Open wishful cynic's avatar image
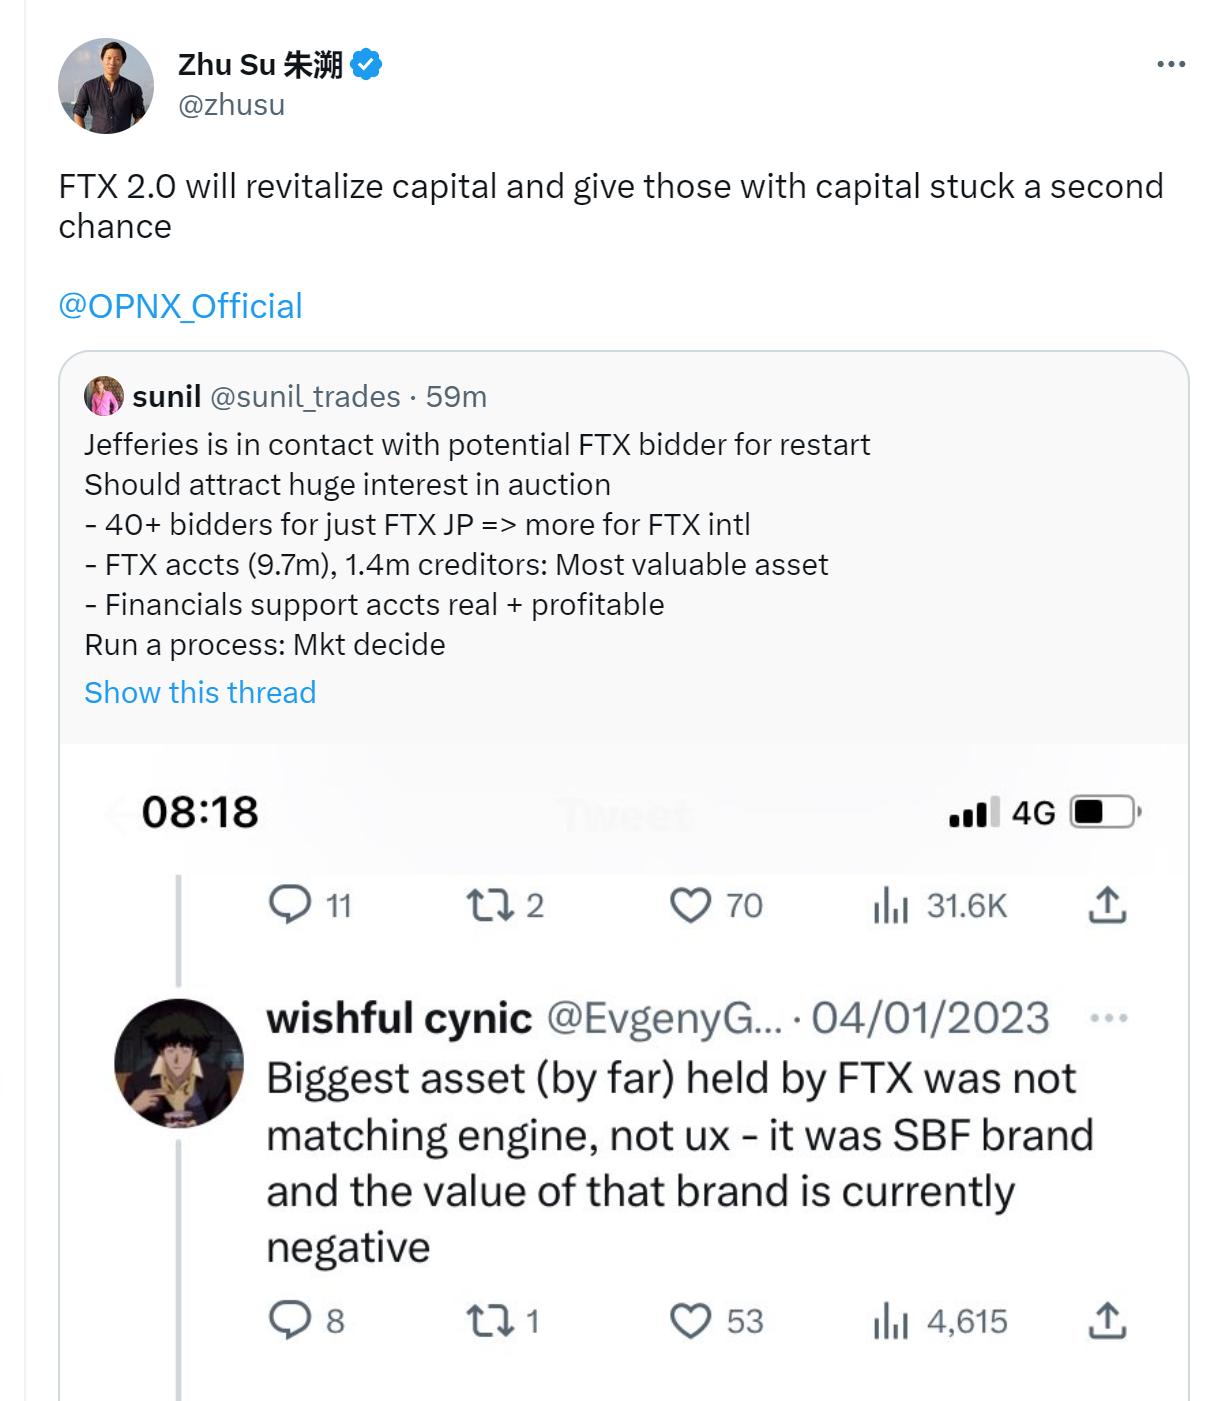The image size is (1222, 1401). (x=179, y=1063)
